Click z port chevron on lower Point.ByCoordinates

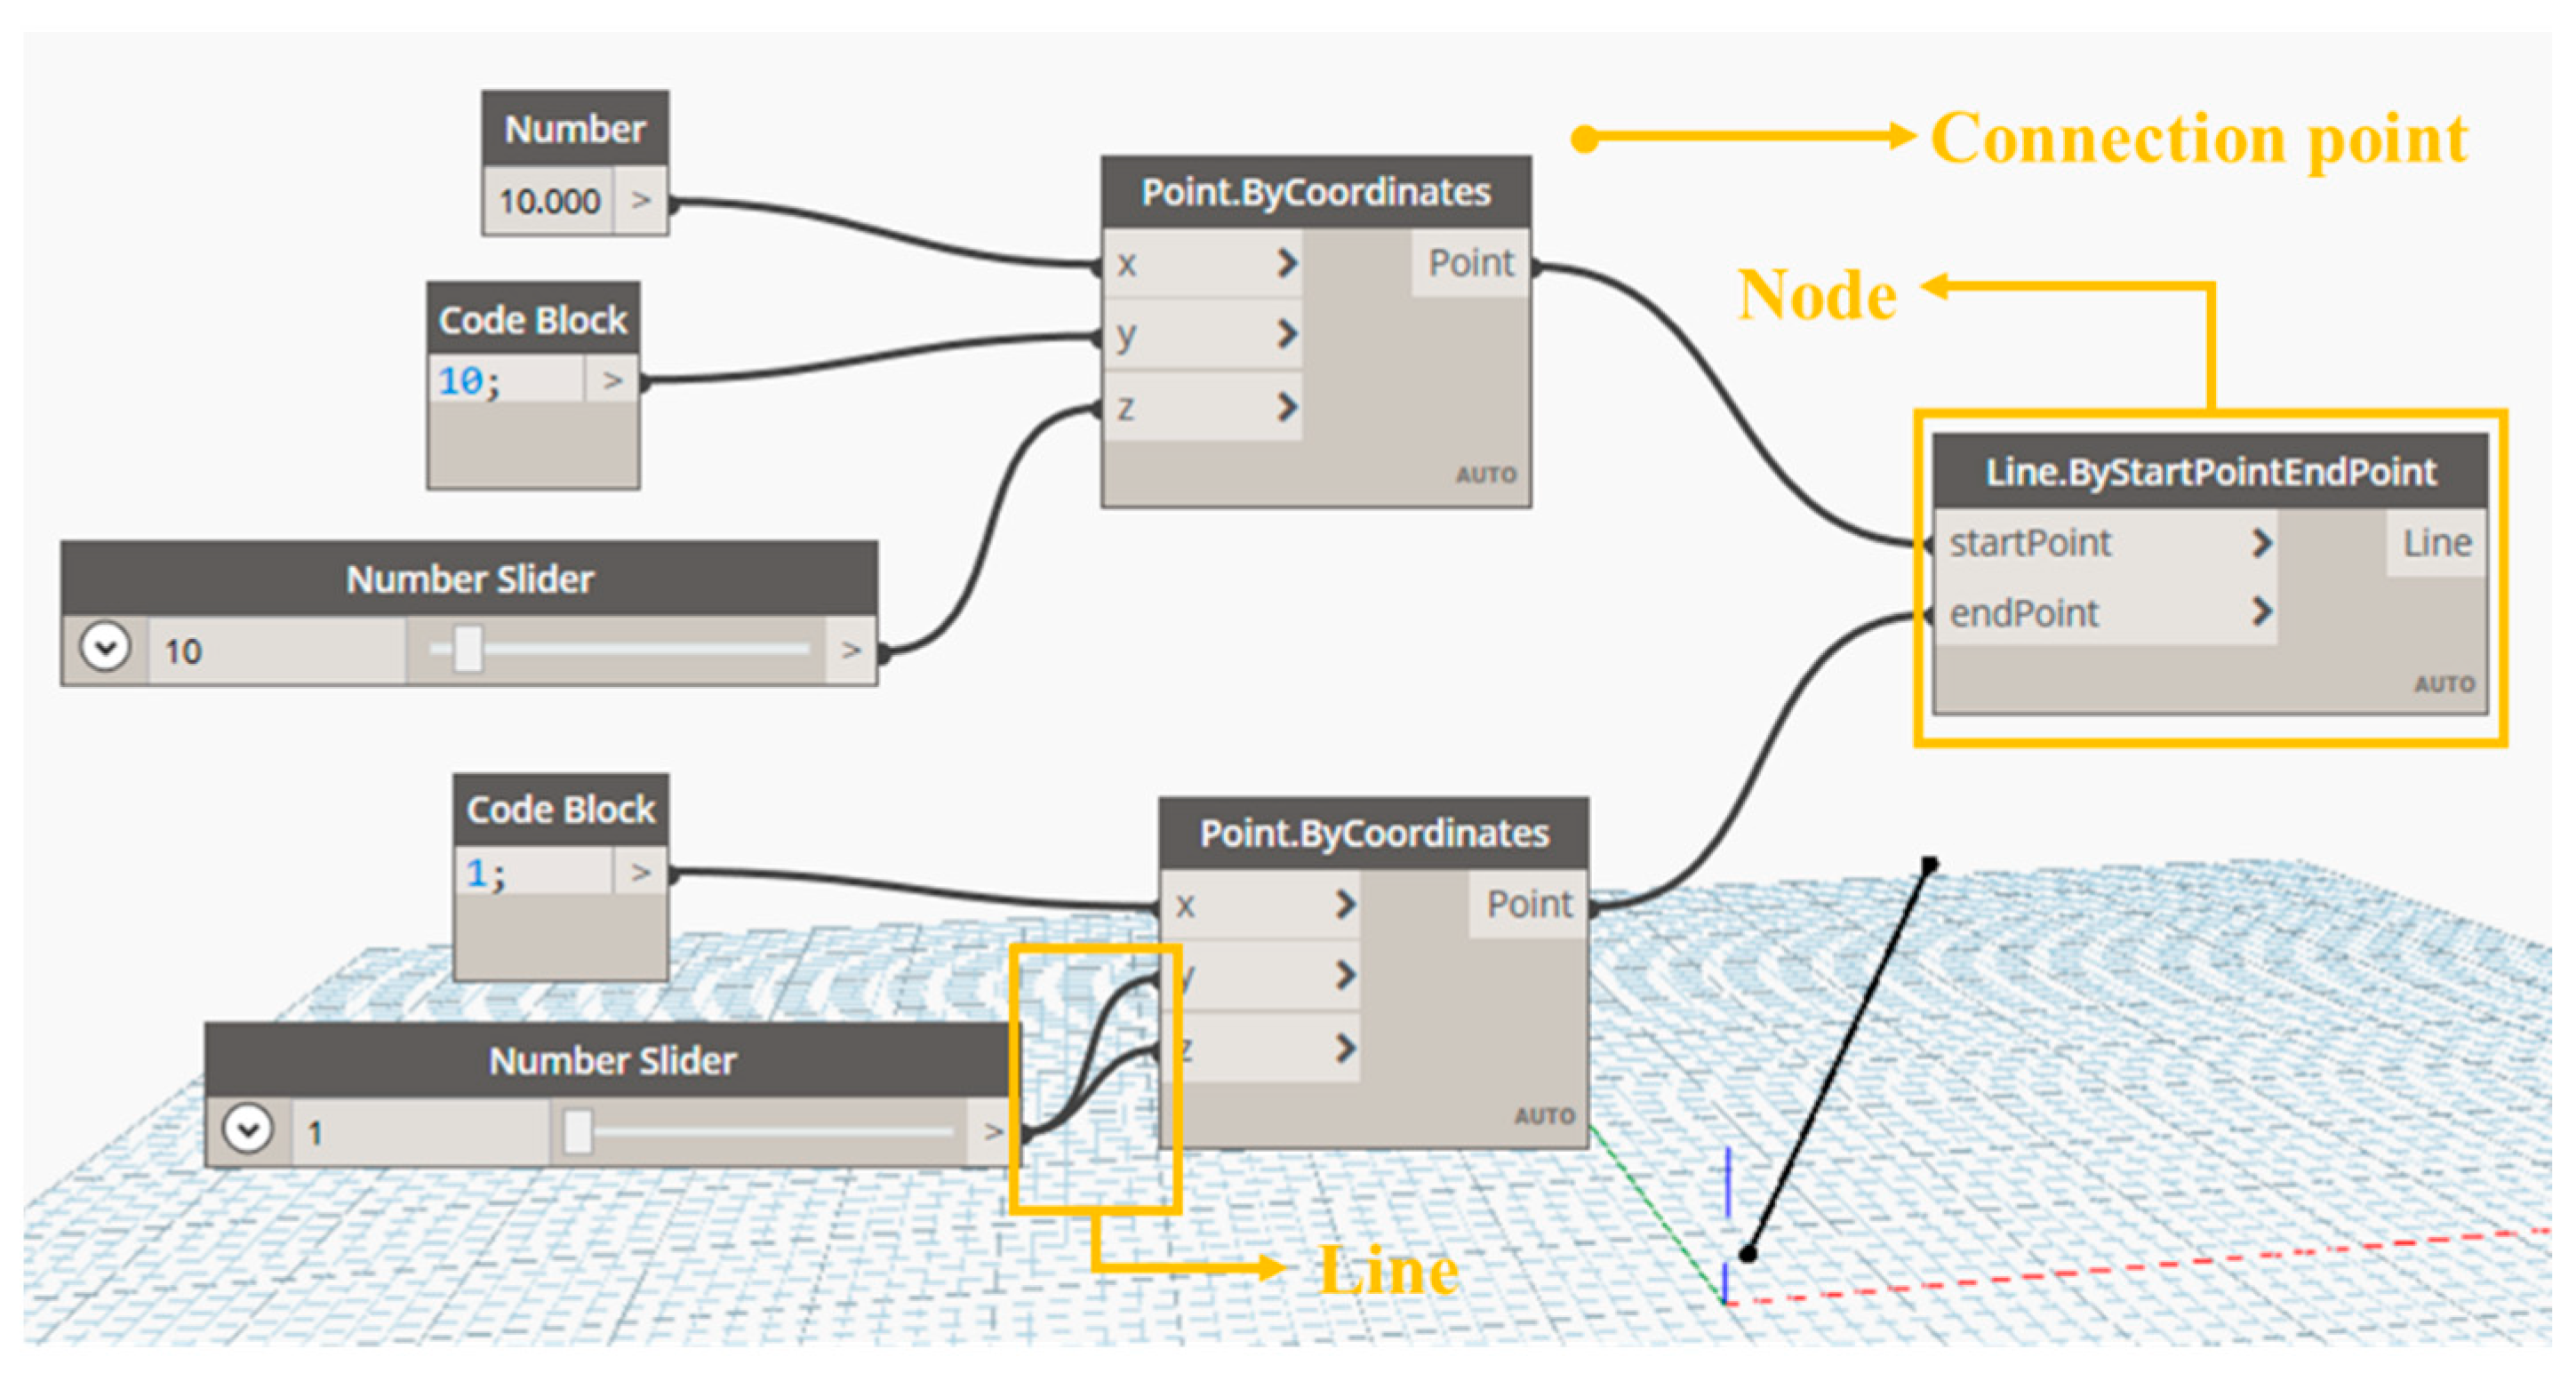point(1345,1047)
